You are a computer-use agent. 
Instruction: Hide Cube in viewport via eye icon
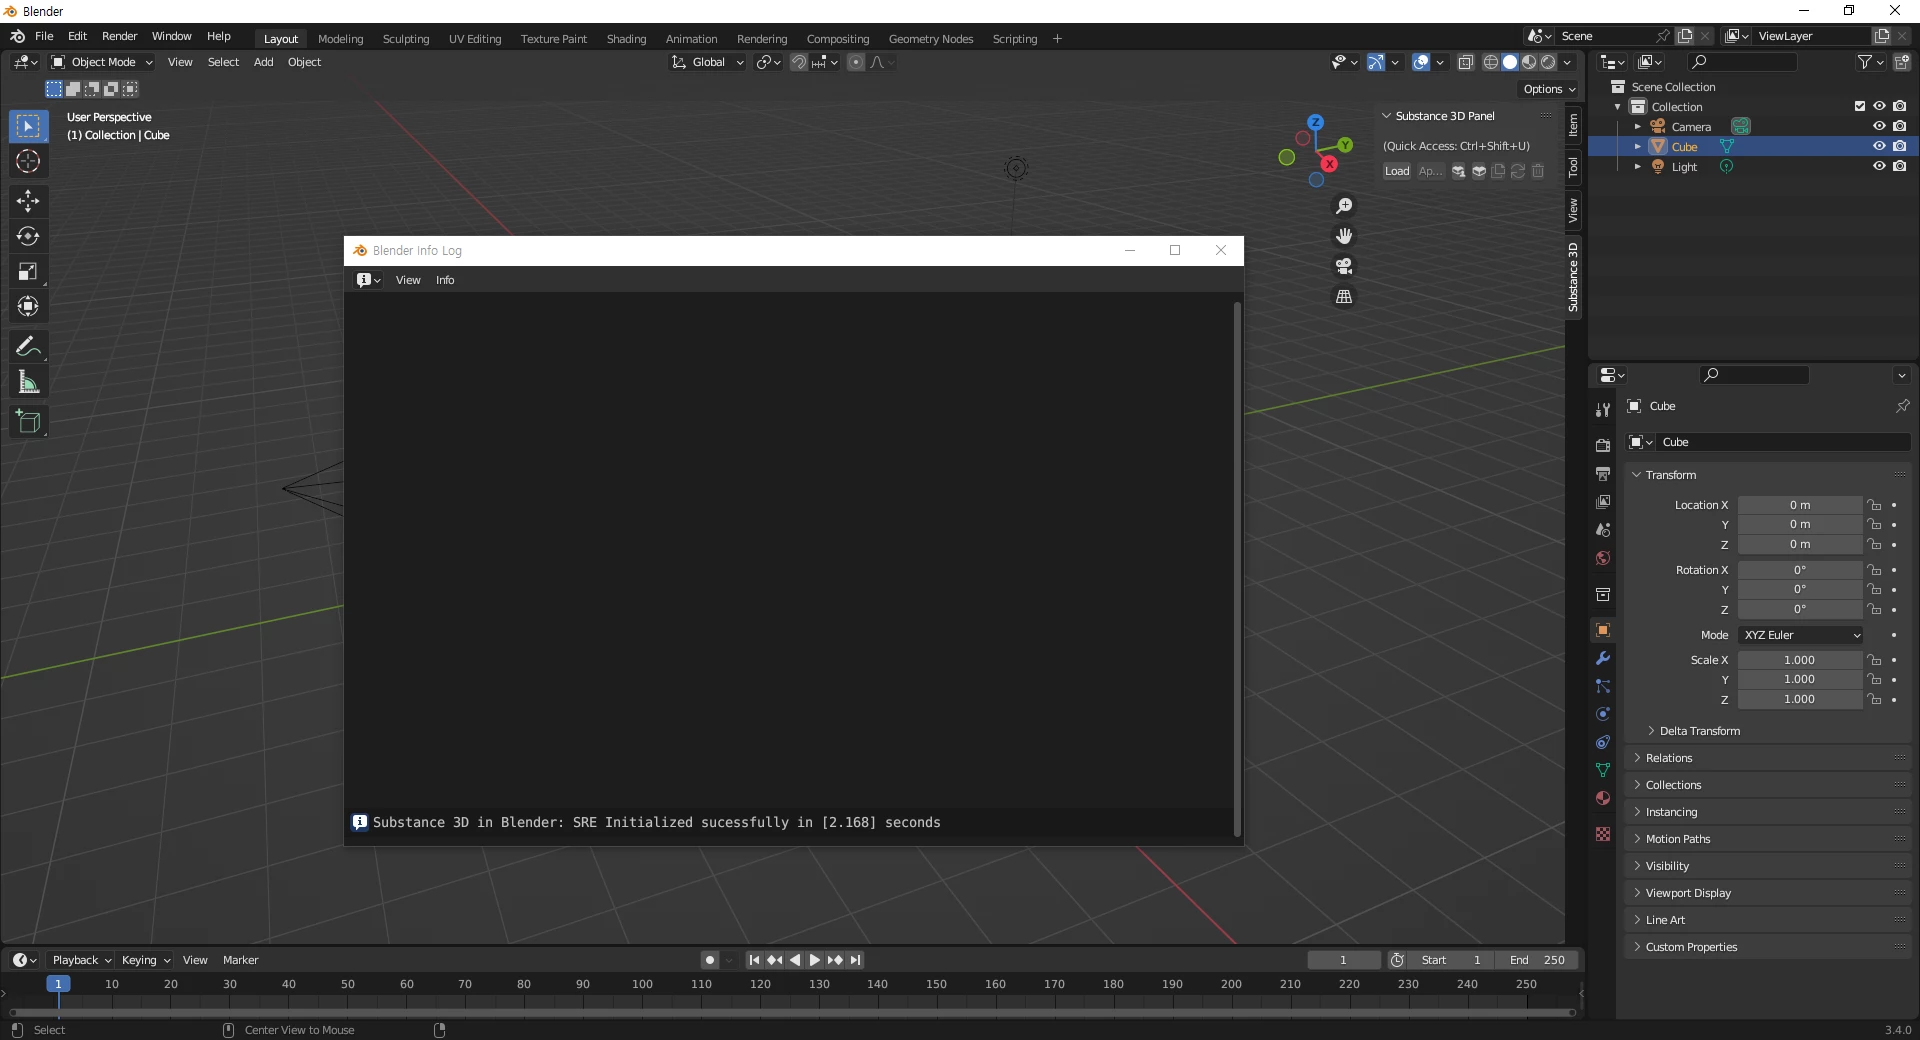pos(1879,146)
